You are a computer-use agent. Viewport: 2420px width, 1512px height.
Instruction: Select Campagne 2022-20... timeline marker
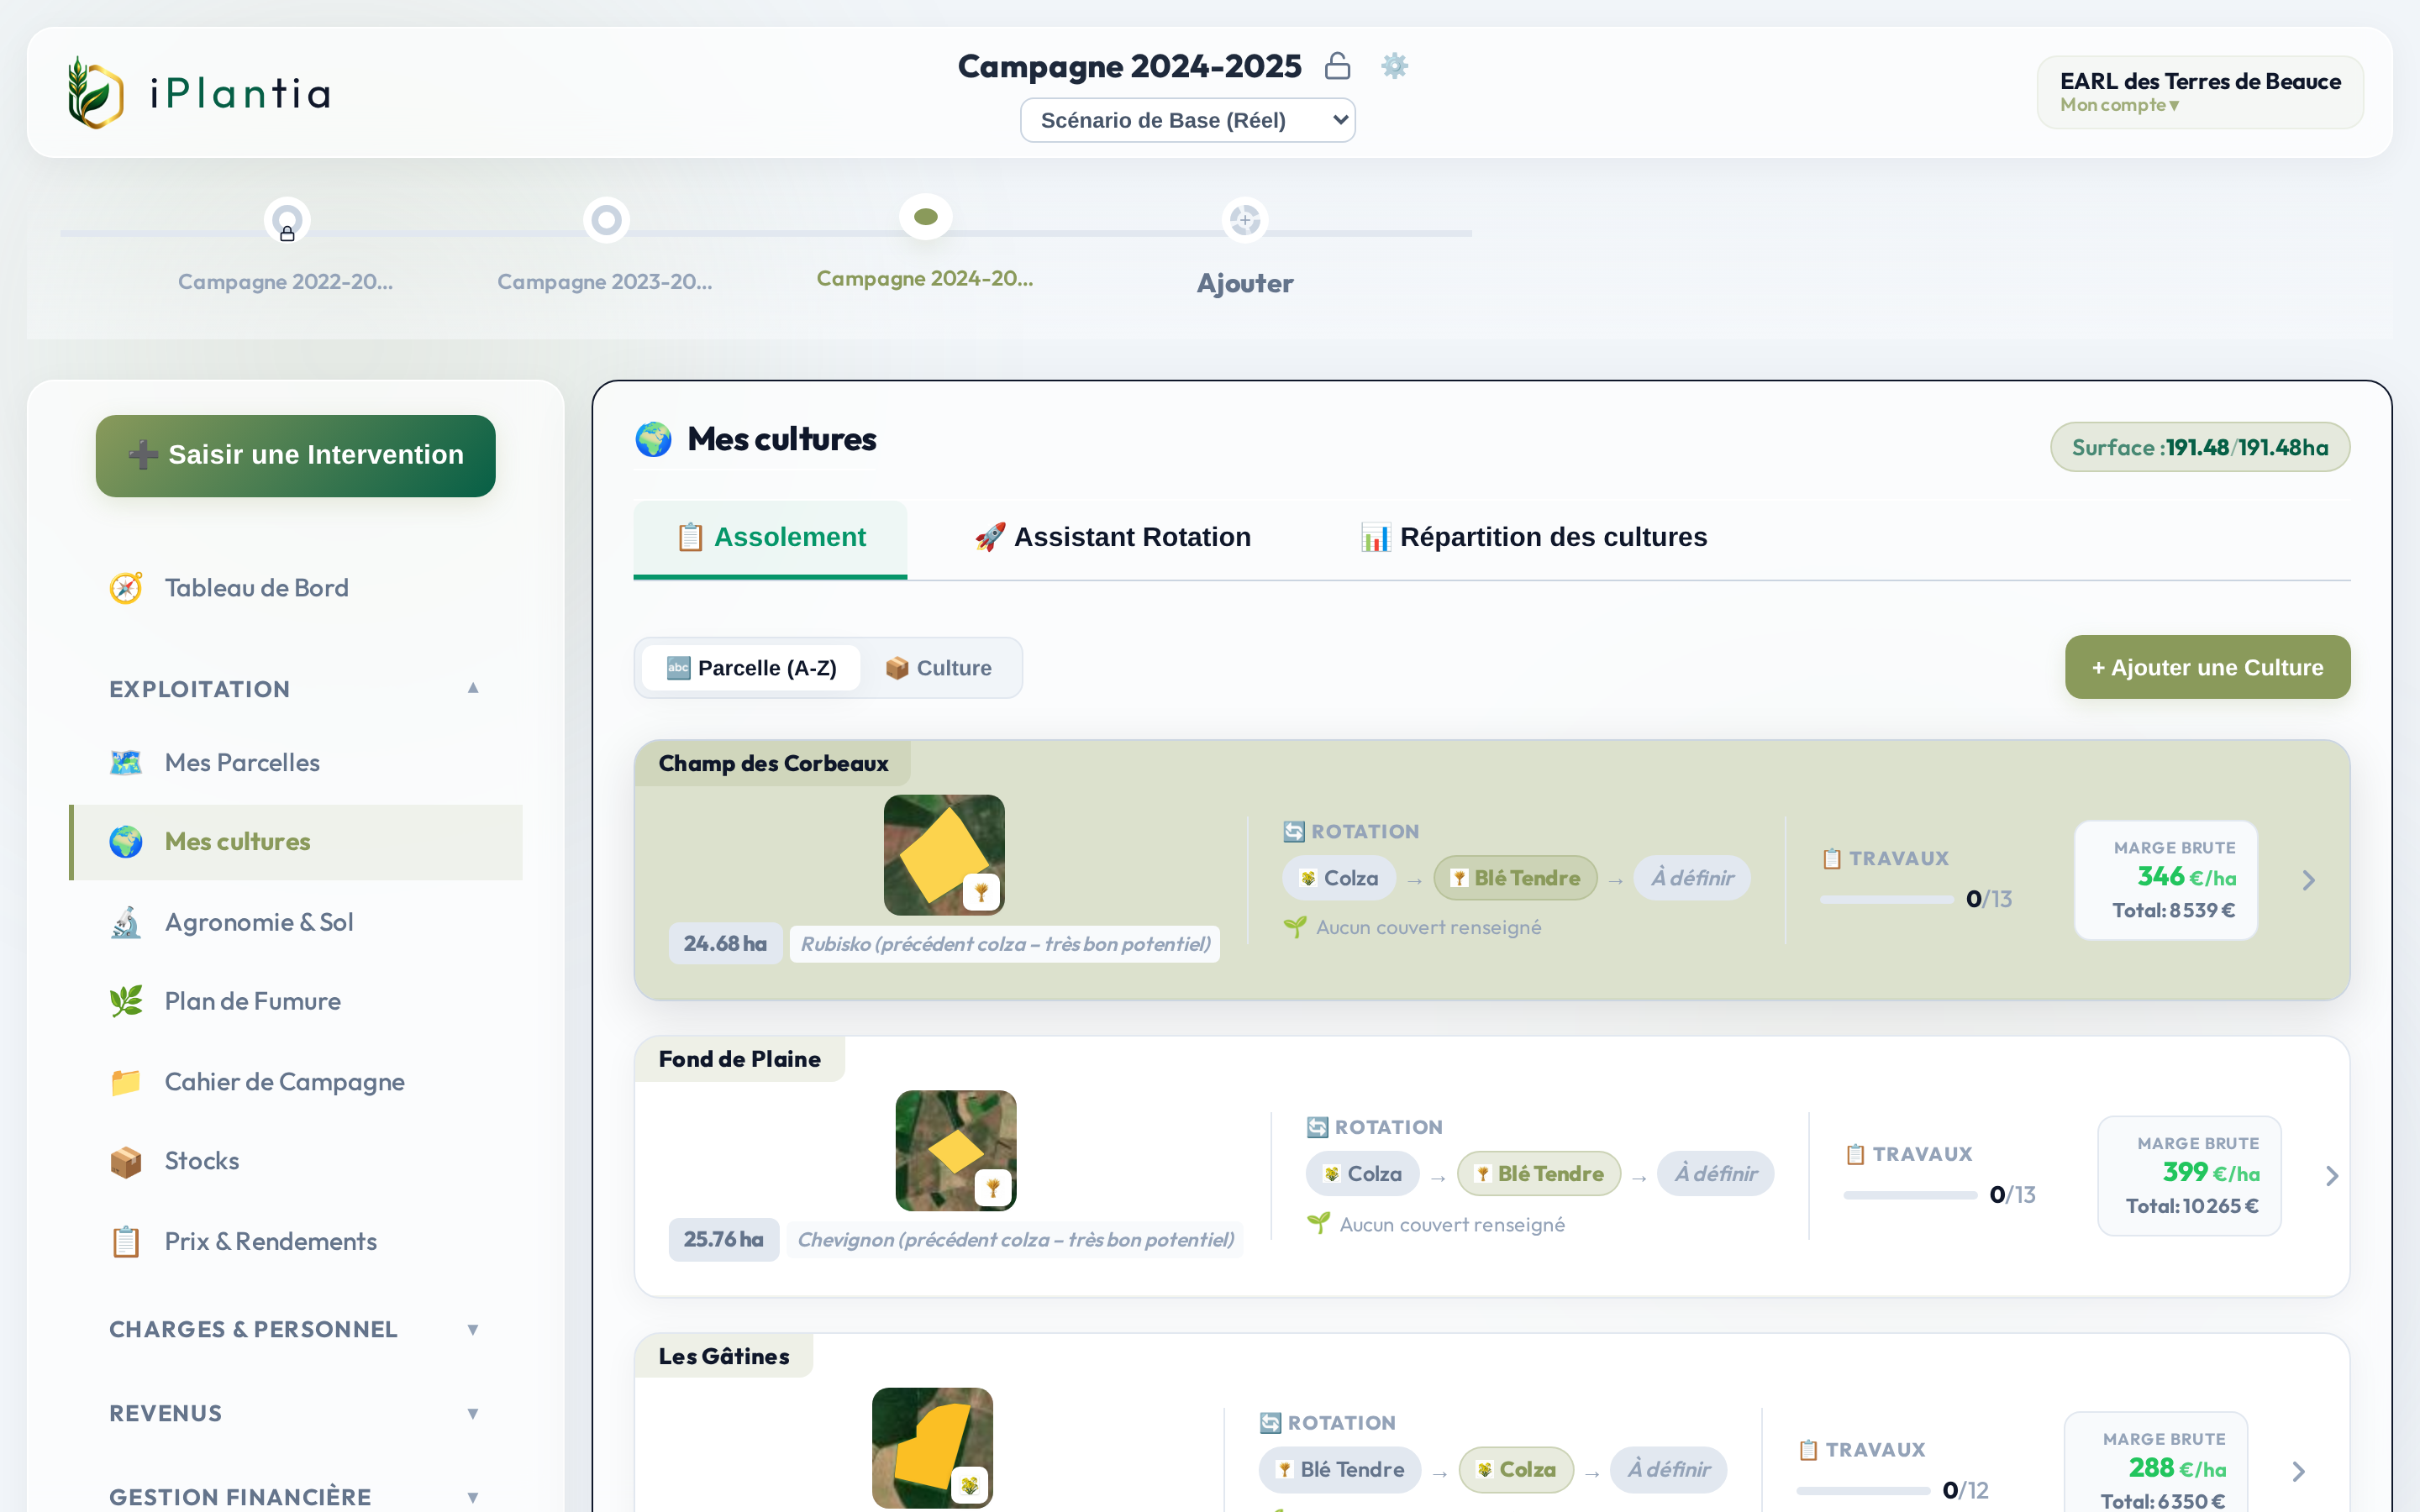pyautogui.click(x=287, y=220)
